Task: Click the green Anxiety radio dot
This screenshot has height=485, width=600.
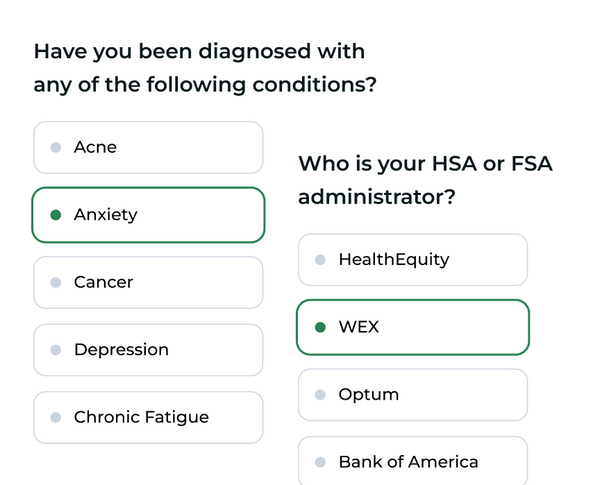Action: click(x=56, y=215)
